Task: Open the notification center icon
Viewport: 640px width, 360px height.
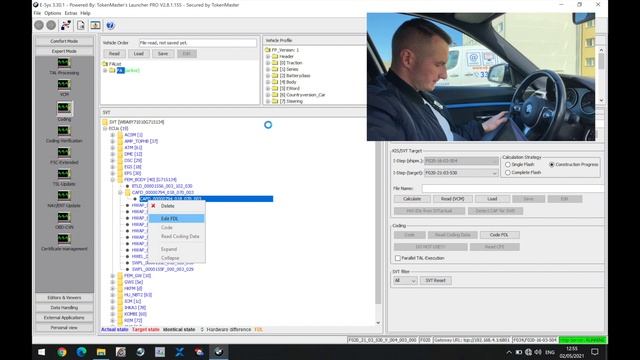Action: pyautogui.click(x=595, y=352)
